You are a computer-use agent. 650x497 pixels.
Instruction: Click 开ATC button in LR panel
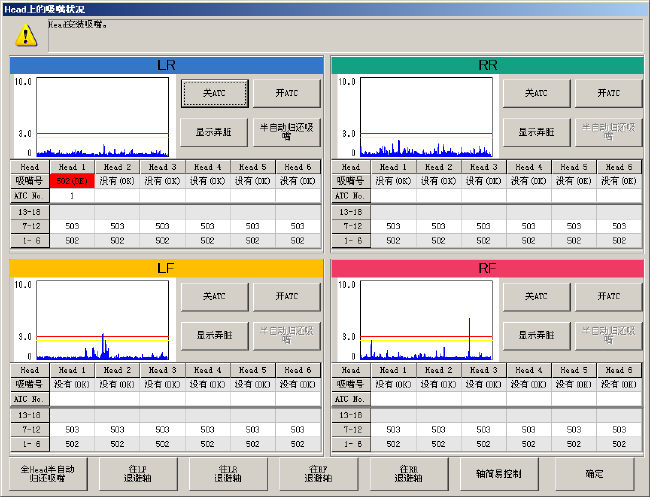point(285,93)
